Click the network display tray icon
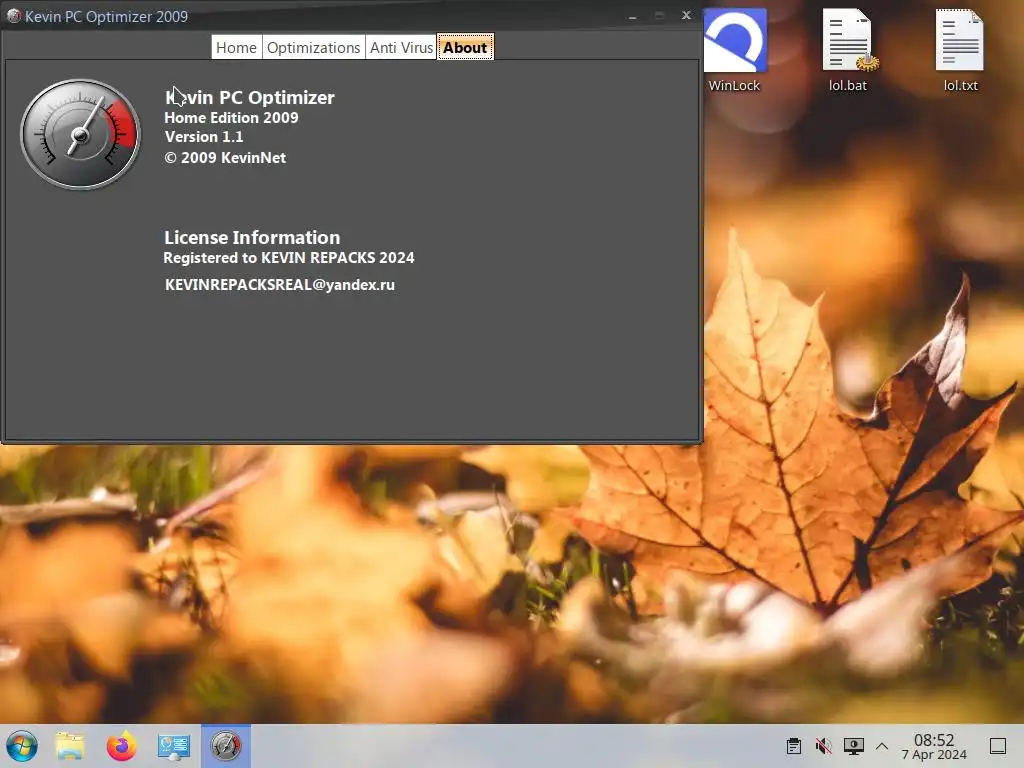1024x768 pixels. point(854,746)
